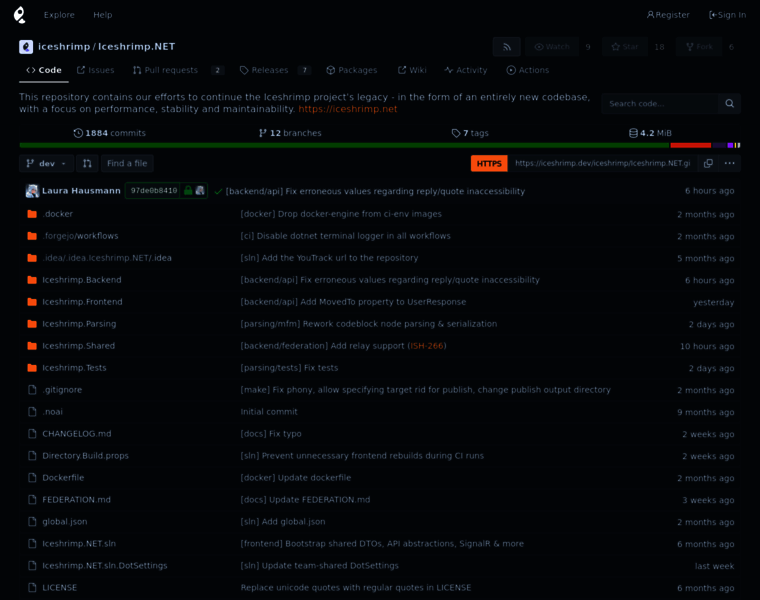Click the compare branches icon button

(87, 163)
